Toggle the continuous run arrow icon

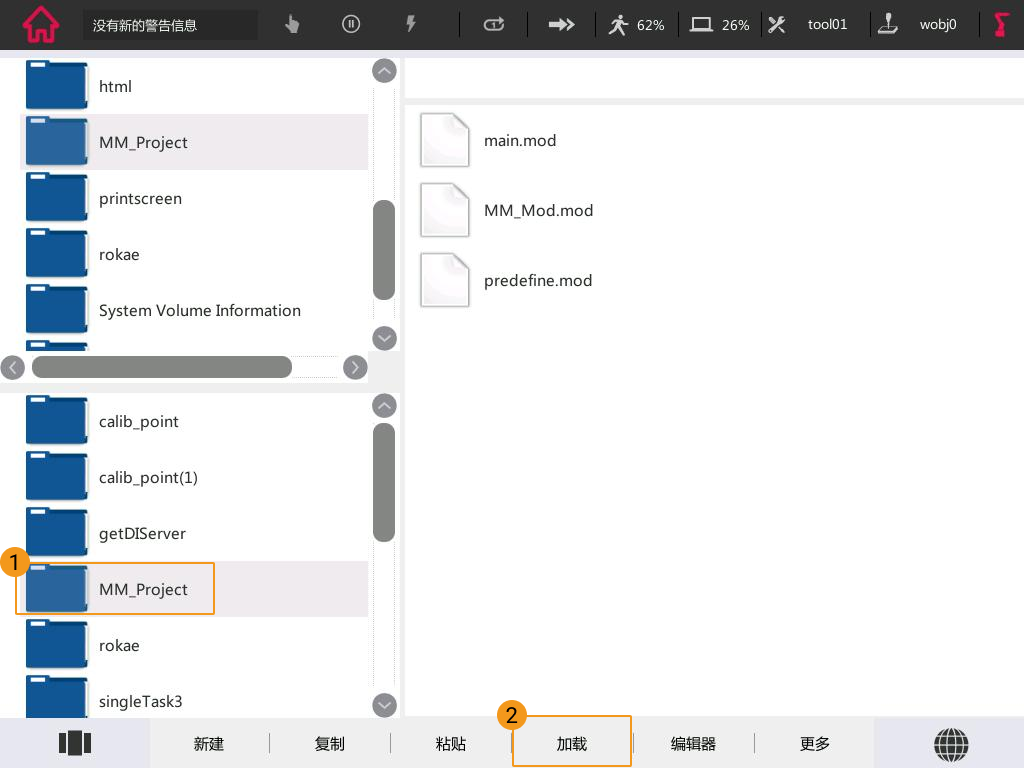pyautogui.click(x=562, y=25)
